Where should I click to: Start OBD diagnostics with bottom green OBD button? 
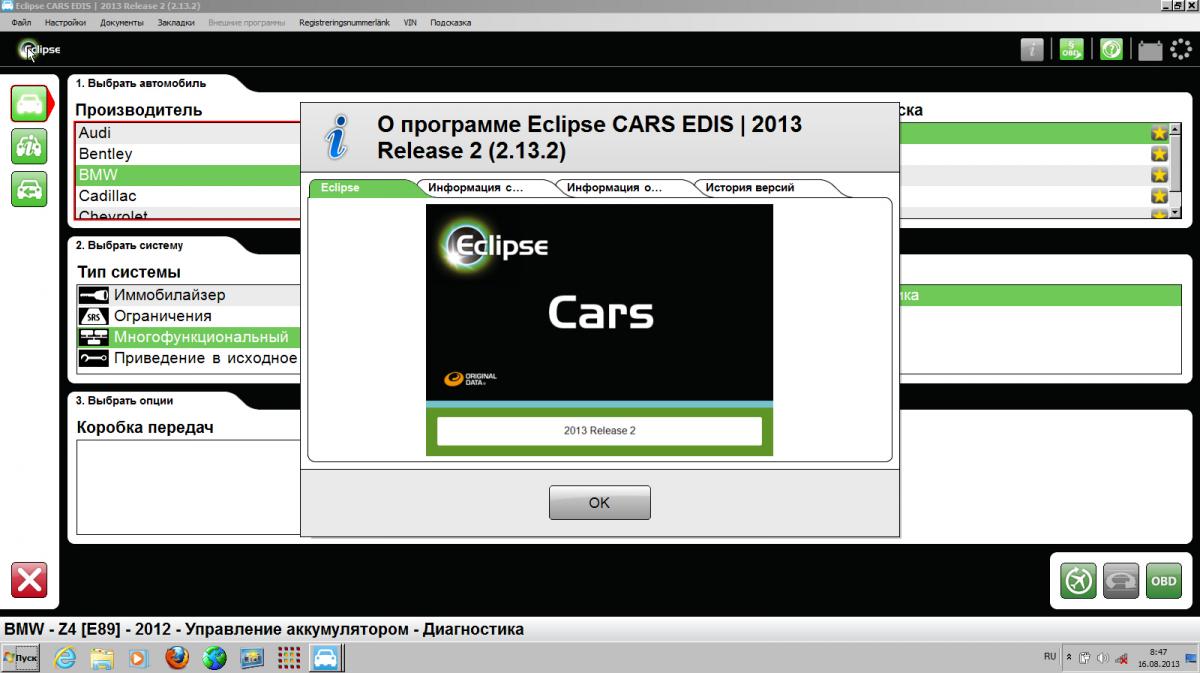(x=1163, y=581)
